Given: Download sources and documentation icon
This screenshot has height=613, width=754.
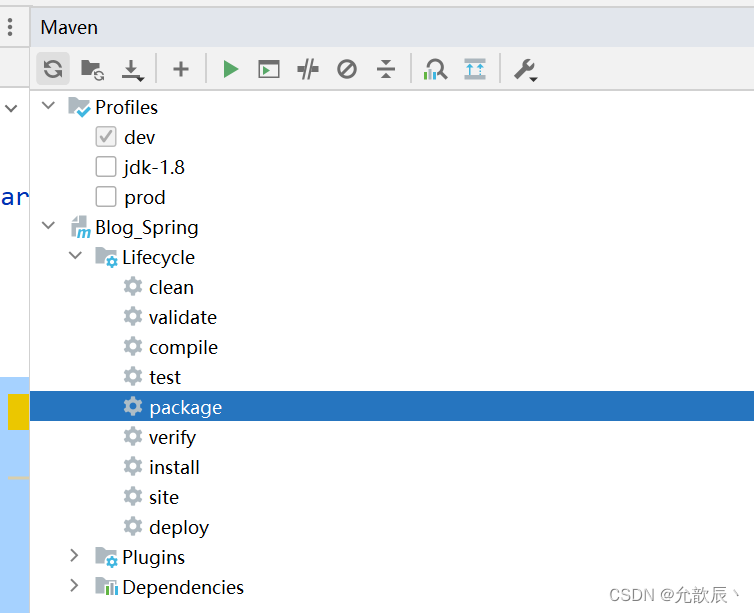Looking at the screenshot, I should [x=132, y=70].
